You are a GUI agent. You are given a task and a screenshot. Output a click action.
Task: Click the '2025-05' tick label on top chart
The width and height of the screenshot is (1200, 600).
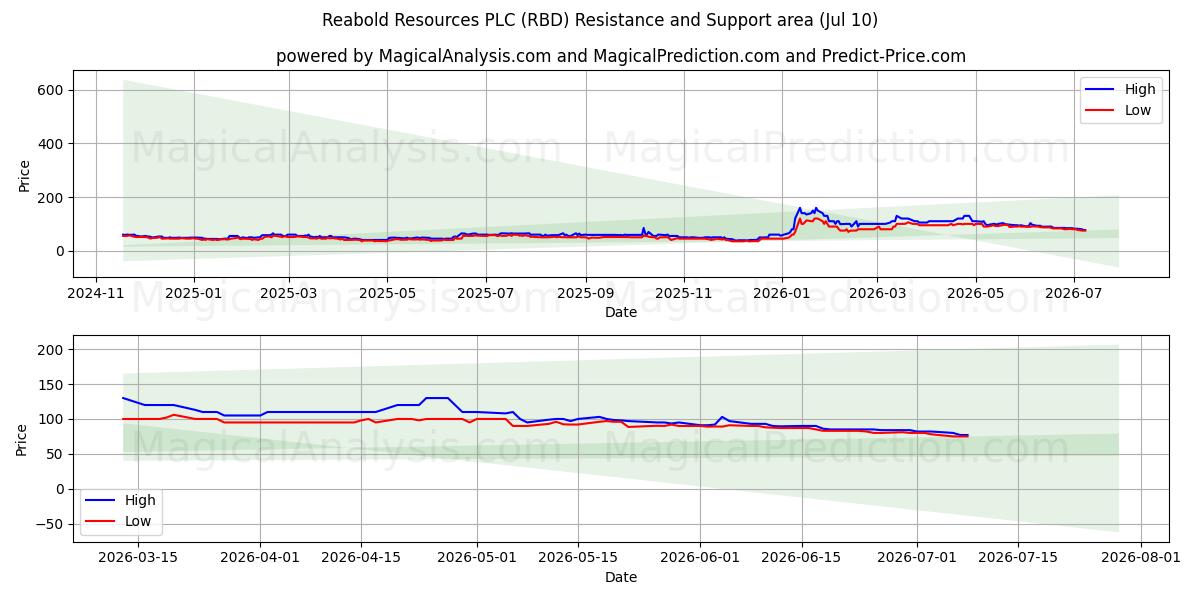coord(387,294)
